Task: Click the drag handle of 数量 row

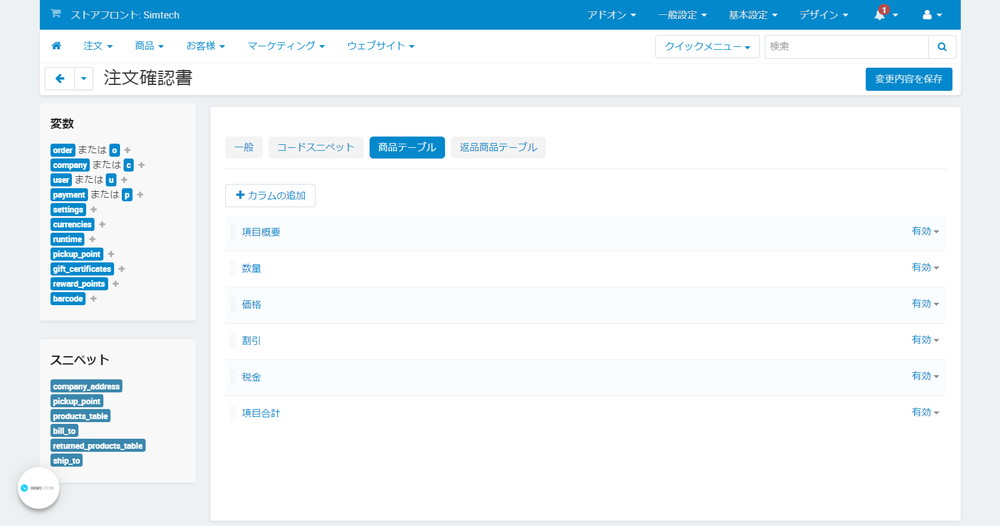Action: coord(233,268)
